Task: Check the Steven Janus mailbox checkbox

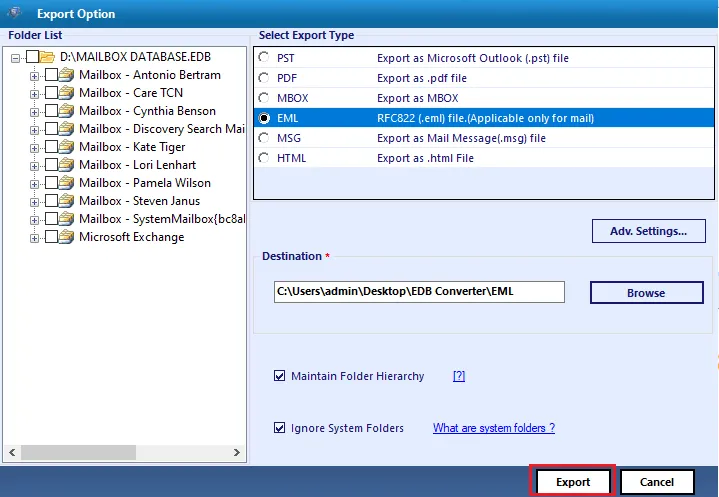Action: click(51, 201)
